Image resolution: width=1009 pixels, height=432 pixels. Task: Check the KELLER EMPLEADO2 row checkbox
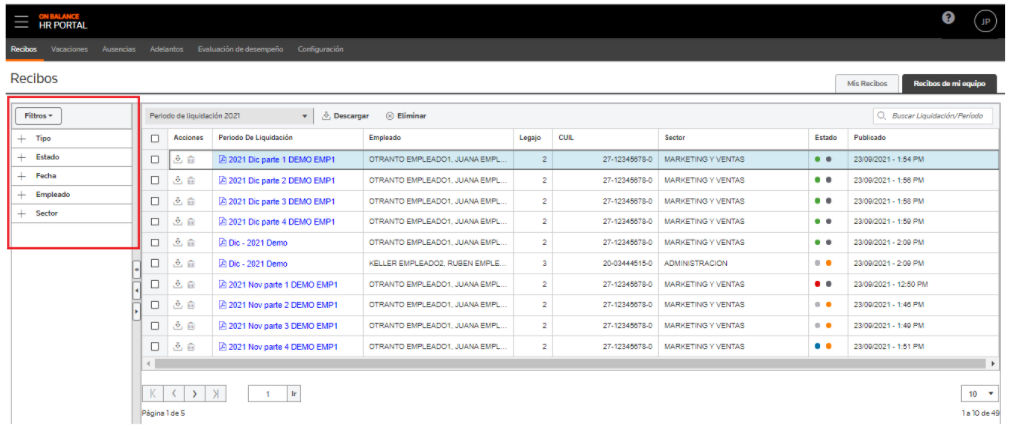(154, 263)
